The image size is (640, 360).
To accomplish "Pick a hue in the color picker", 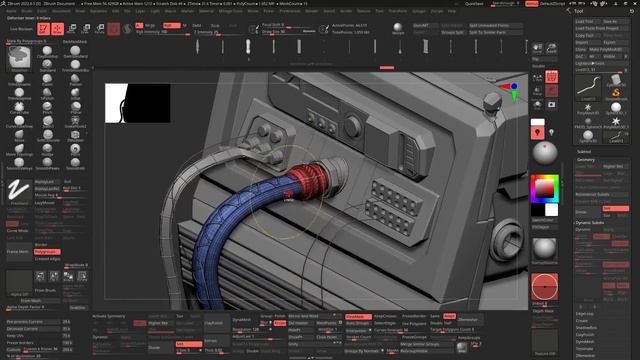I will [x=544, y=189].
